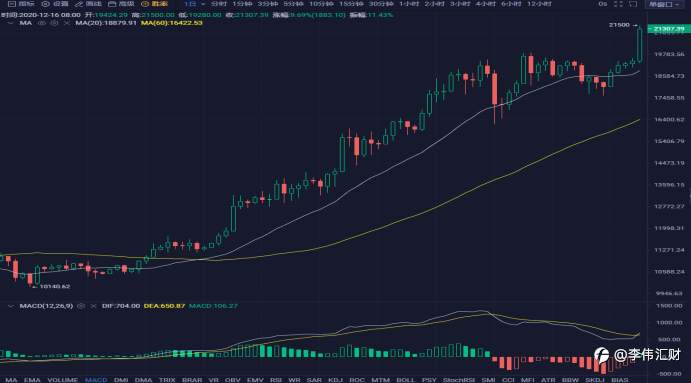Open MA indicator settings gear
The height and width of the screenshot is (383, 691).
[54, 23]
